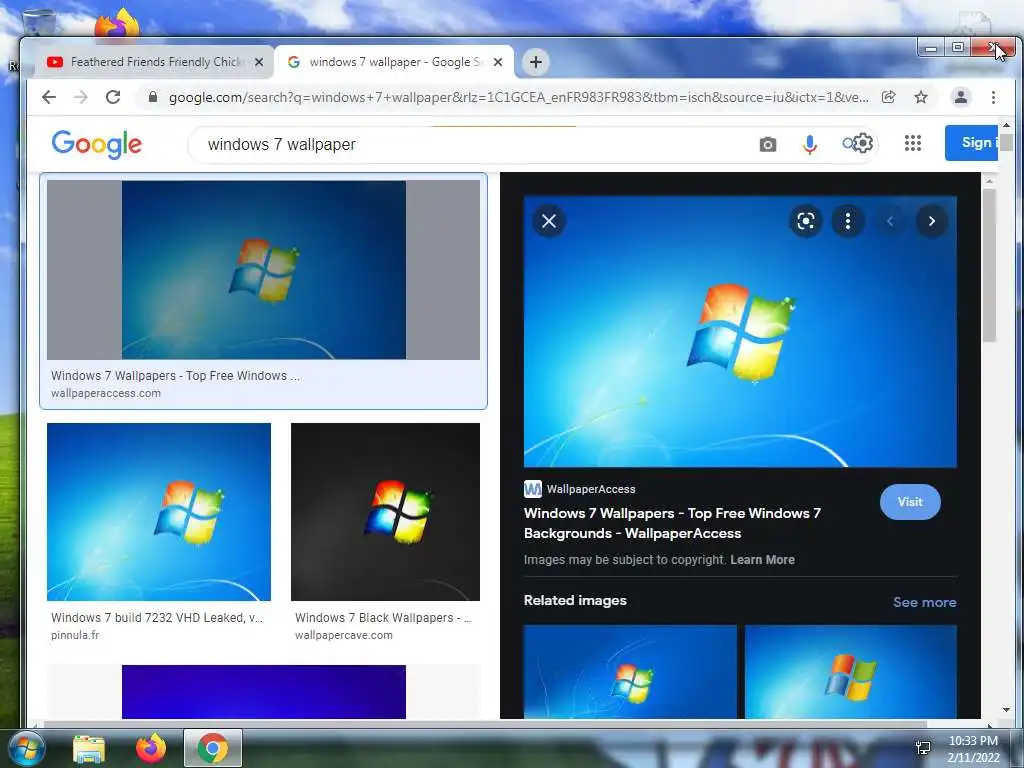This screenshot has height=768, width=1024.
Task: Click the network tray icon
Action: 923,748
